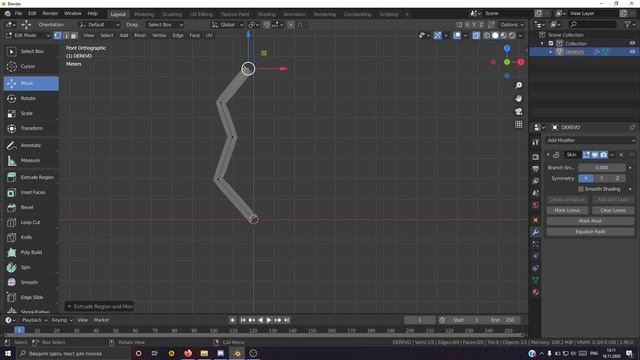640x360 pixels.
Task: Click the Mark Loose button
Action: tap(567, 210)
